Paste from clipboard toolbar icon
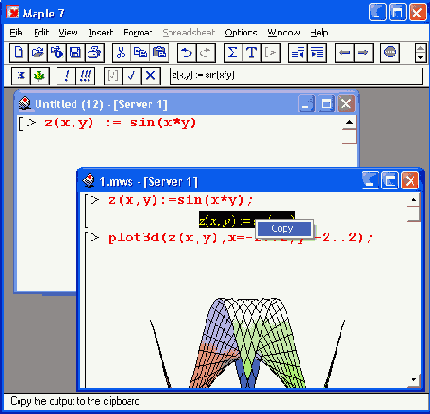This screenshot has height=414, width=430. pos(159,53)
